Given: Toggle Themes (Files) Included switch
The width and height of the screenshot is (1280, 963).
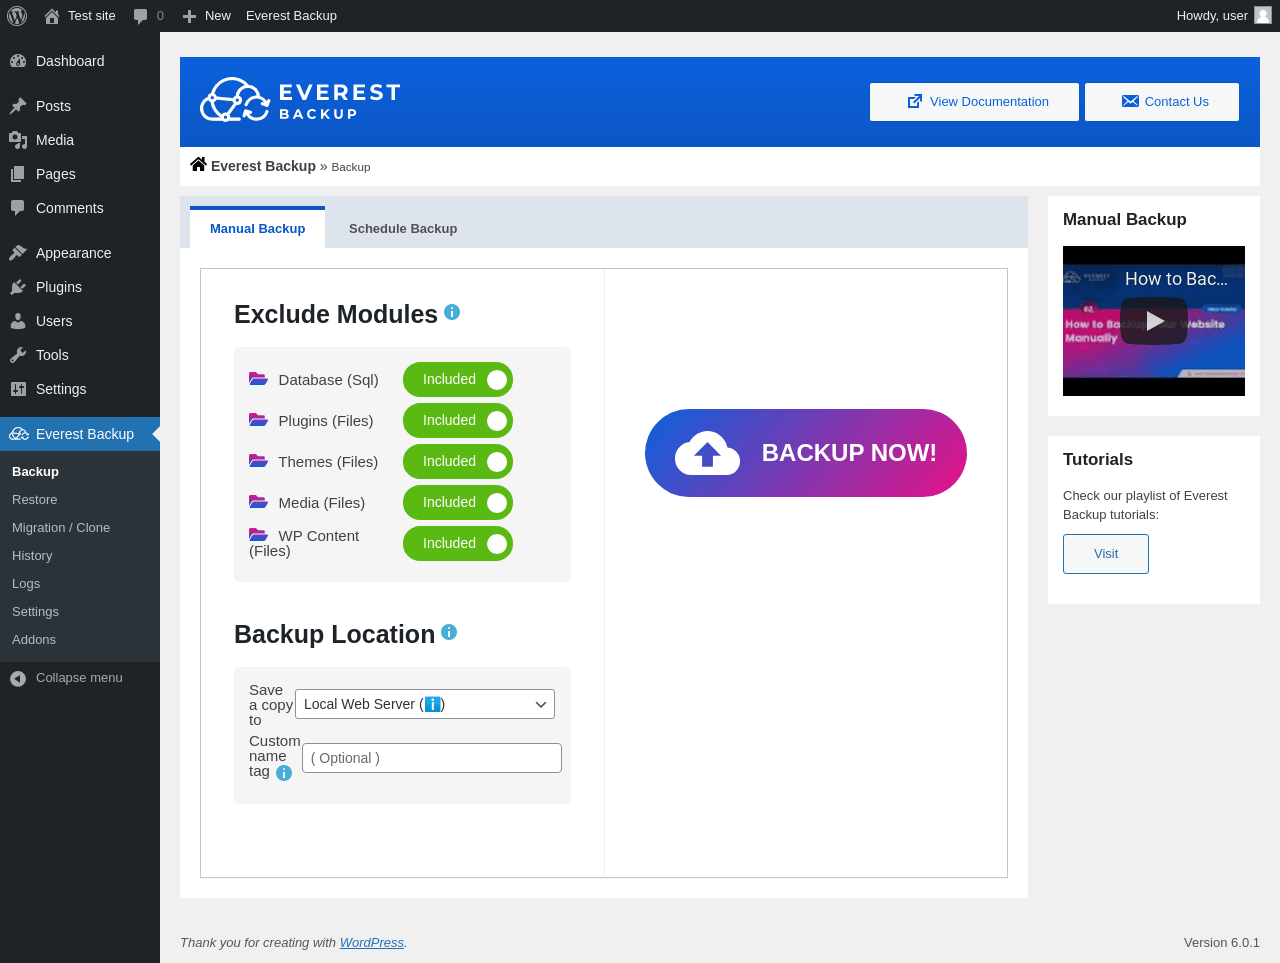Looking at the screenshot, I should 458,462.
